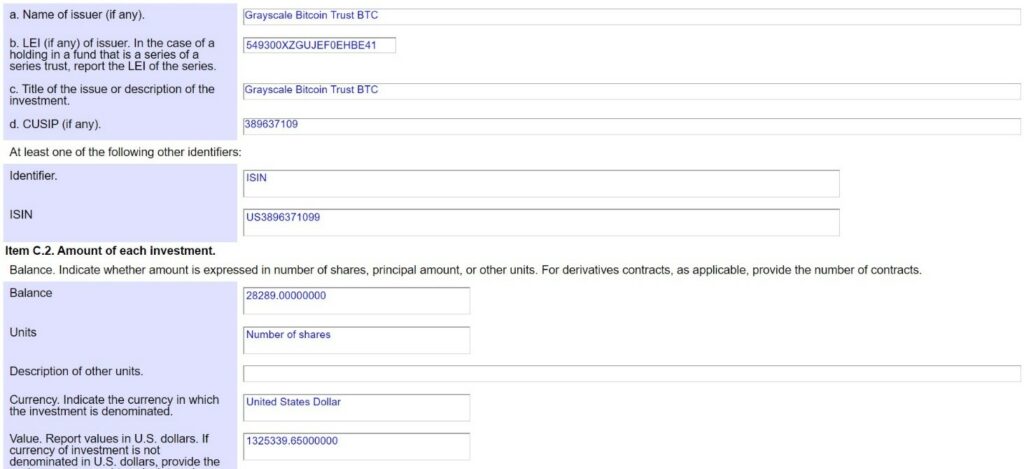Click the 'Units' label cell
1024x469 pixels.
[120, 340]
